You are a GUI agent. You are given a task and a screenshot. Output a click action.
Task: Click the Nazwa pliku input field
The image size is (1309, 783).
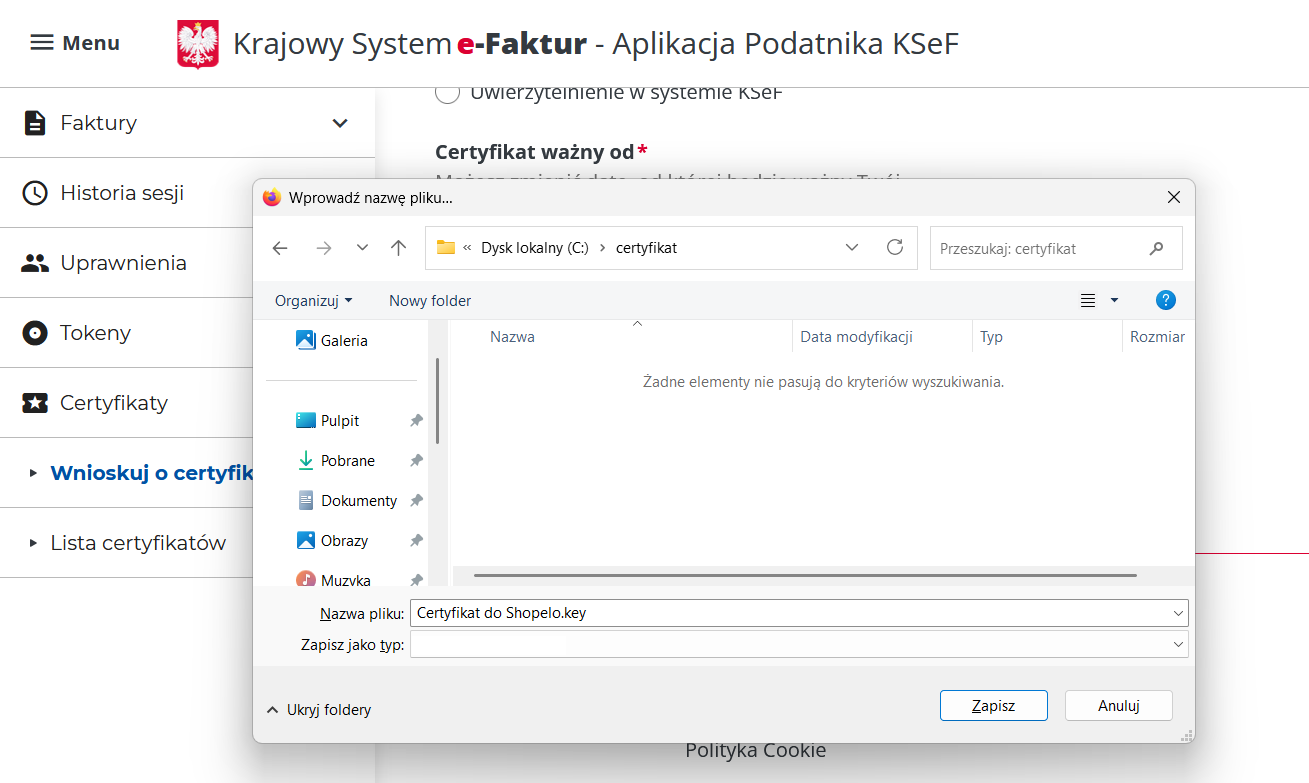pos(790,613)
